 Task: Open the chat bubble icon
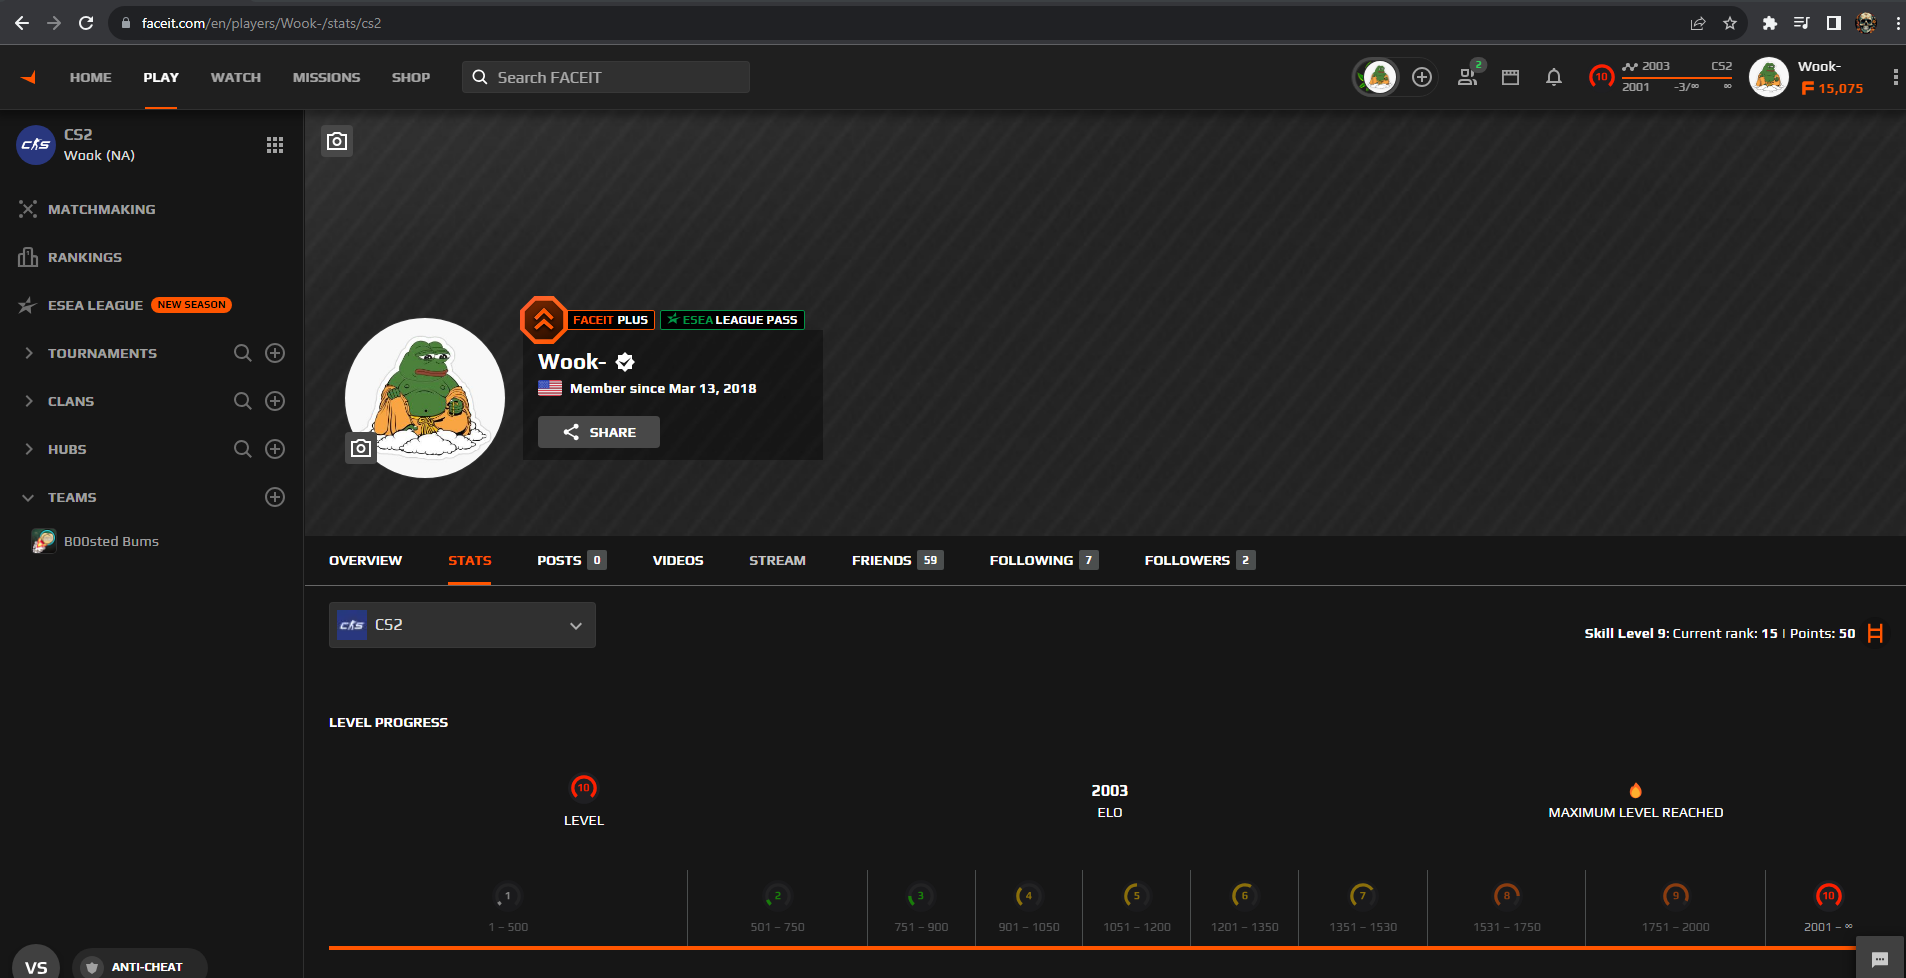click(1880, 959)
